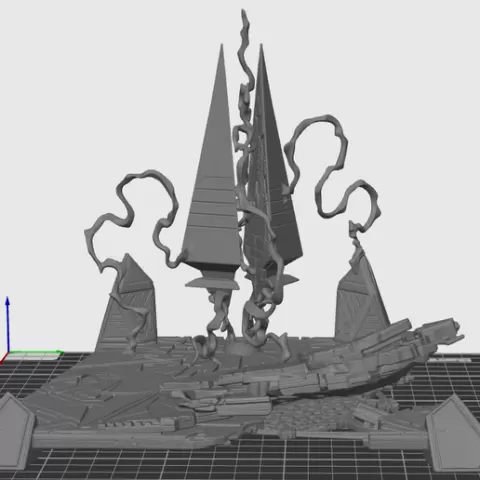
Task: Click the red axis line at origin
Action: click(x=3, y=358)
